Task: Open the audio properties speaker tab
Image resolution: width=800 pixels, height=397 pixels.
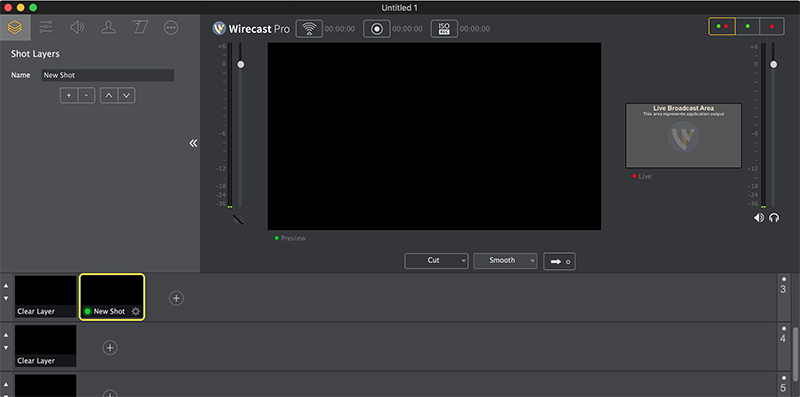Action: pos(77,28)
